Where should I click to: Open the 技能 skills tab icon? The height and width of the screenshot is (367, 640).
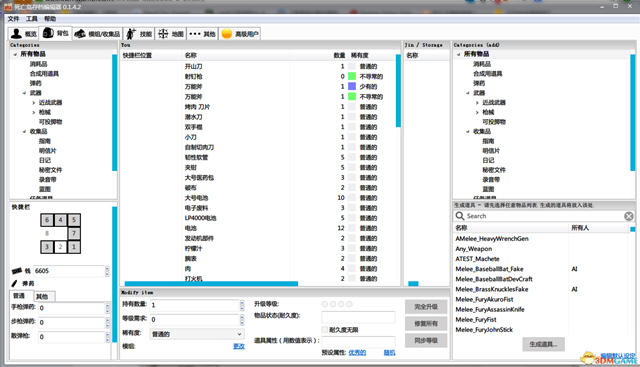click(131, 34)
